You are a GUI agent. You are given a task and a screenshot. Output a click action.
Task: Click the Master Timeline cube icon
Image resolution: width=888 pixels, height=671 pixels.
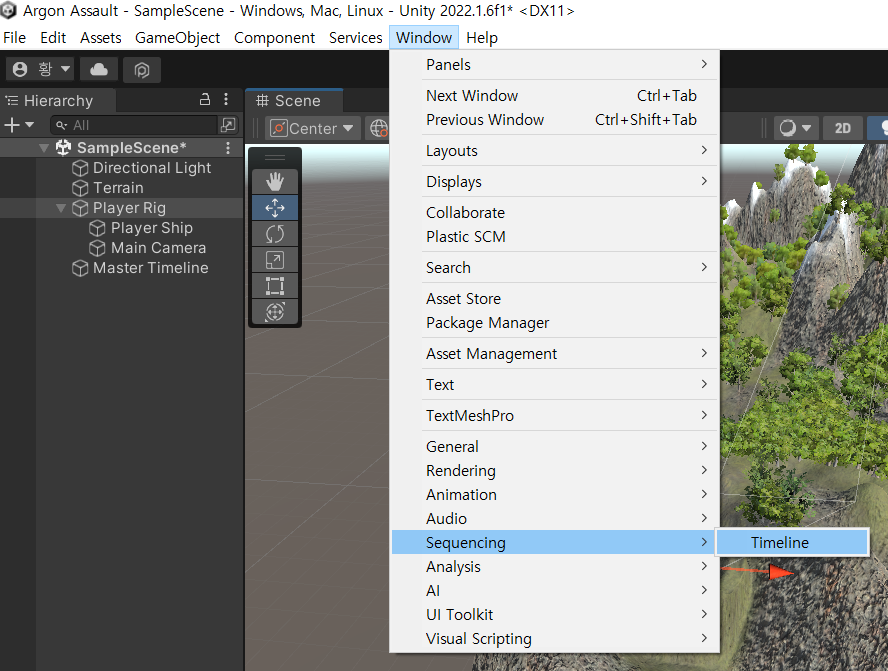[x=80, y=268]
